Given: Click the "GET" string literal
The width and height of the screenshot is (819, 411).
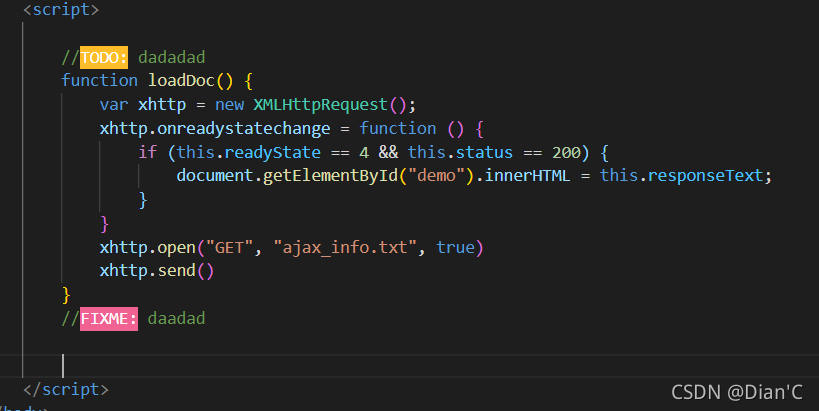Looking at the screenshot, I should (x=229, y=247).
